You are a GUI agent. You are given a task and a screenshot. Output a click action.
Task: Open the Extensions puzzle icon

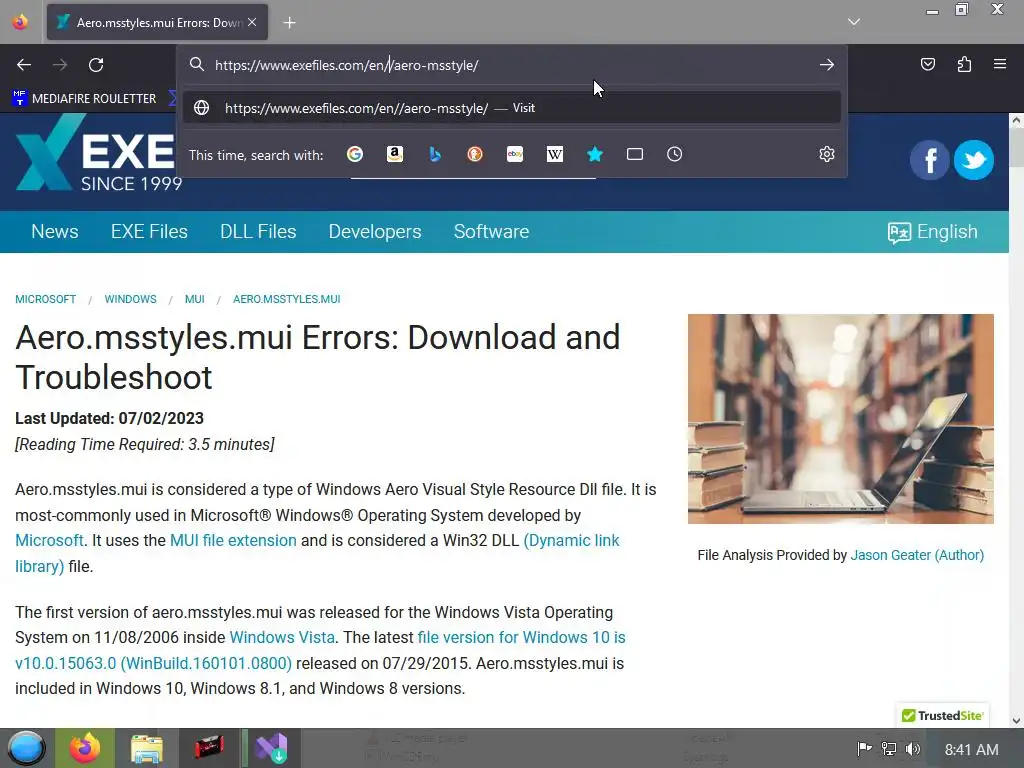(964, 64)
